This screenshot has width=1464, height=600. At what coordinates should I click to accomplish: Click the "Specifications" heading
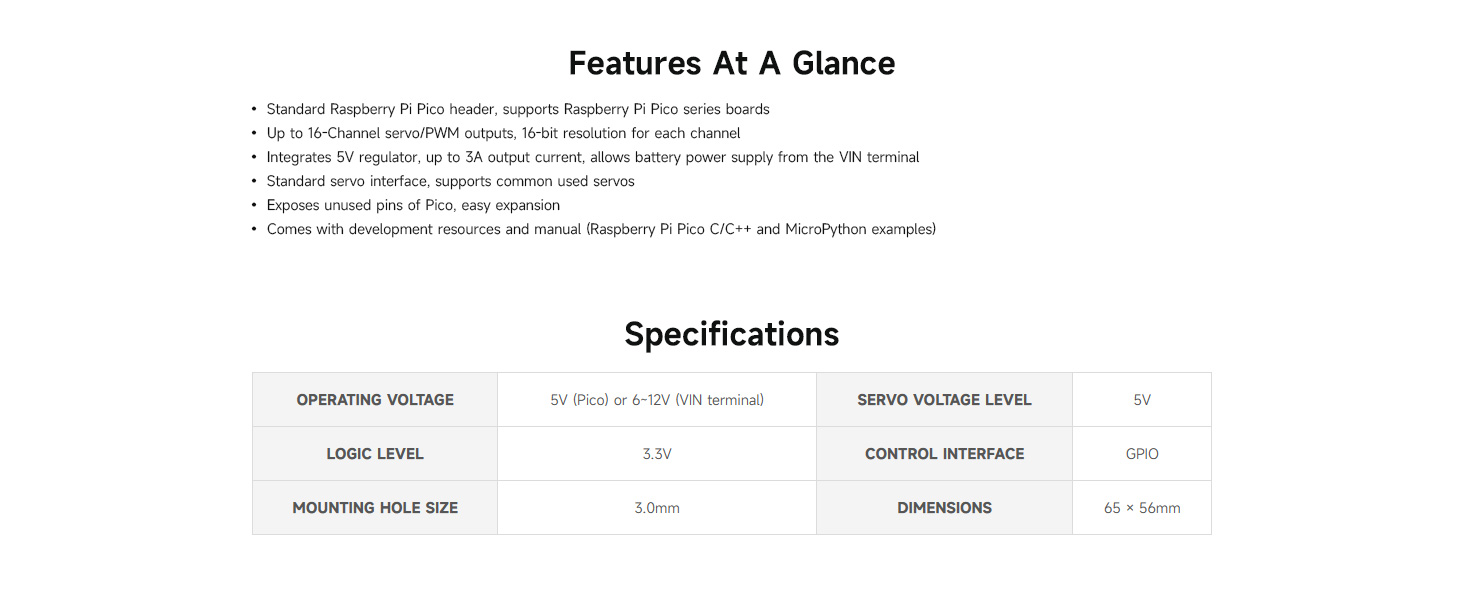pyautogui.click(x=731, y=334)
